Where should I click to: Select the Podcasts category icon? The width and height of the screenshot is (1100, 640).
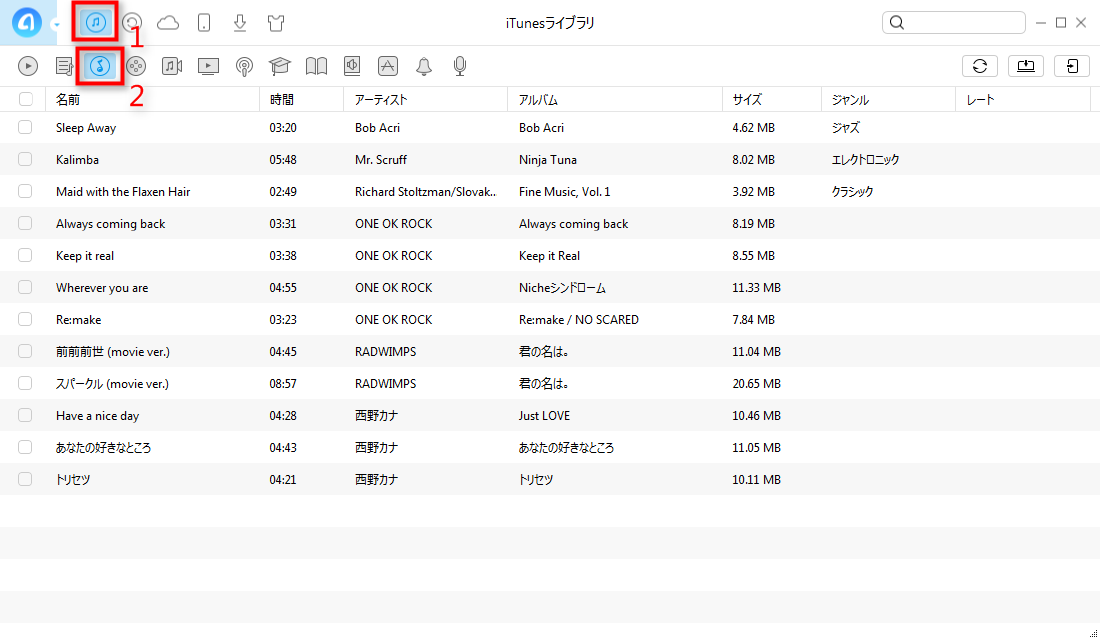[244, 66]
